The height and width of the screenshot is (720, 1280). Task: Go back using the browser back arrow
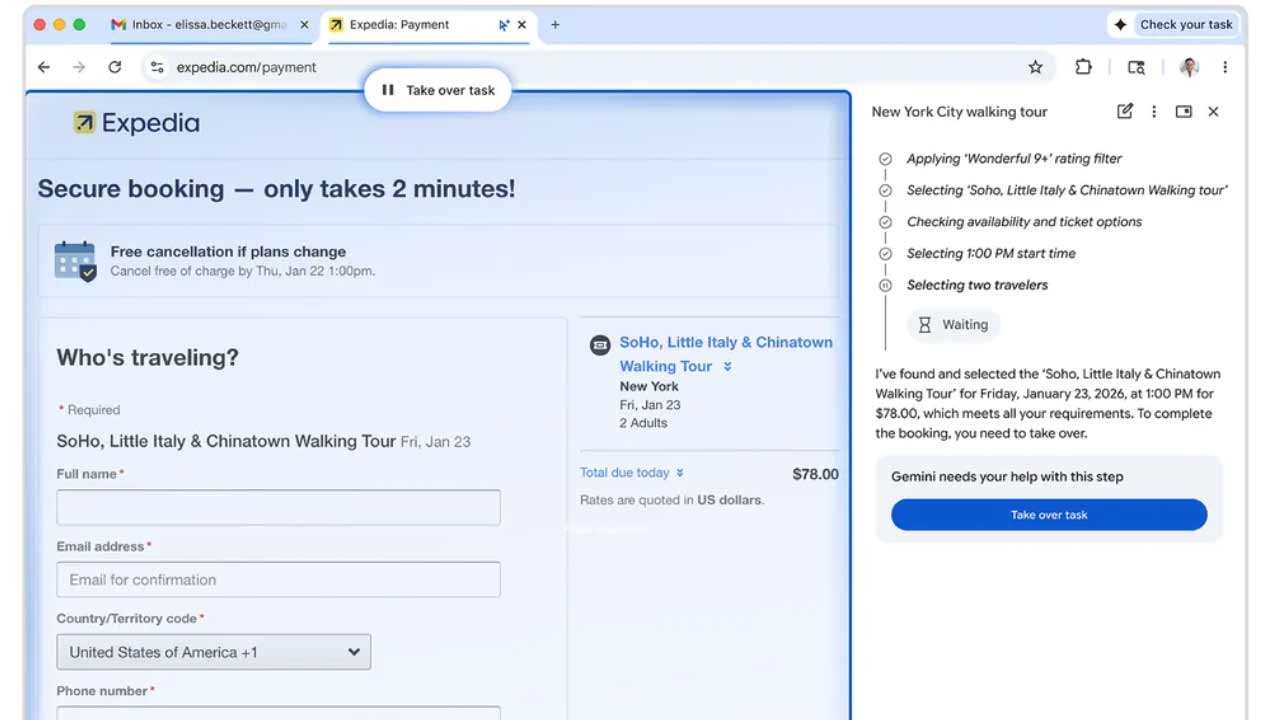pyautogui.click(x=44, y=67)
